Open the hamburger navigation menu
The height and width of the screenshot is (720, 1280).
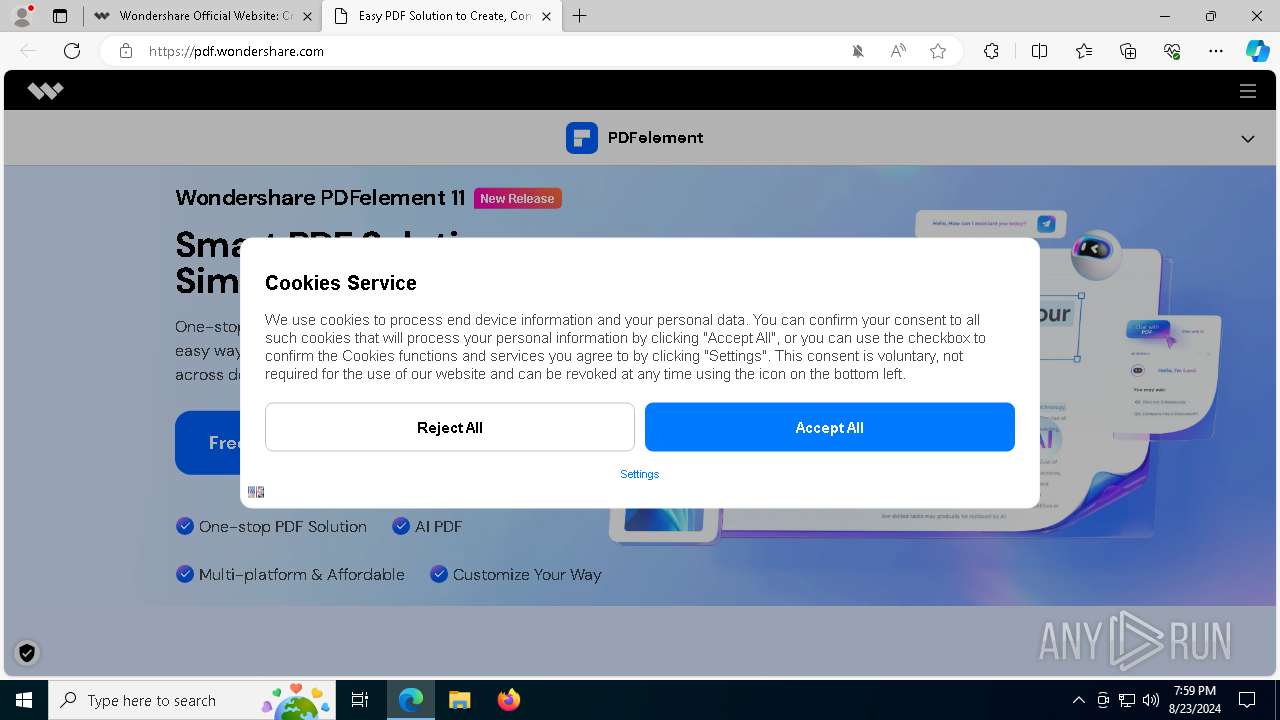click(1248, 91)
